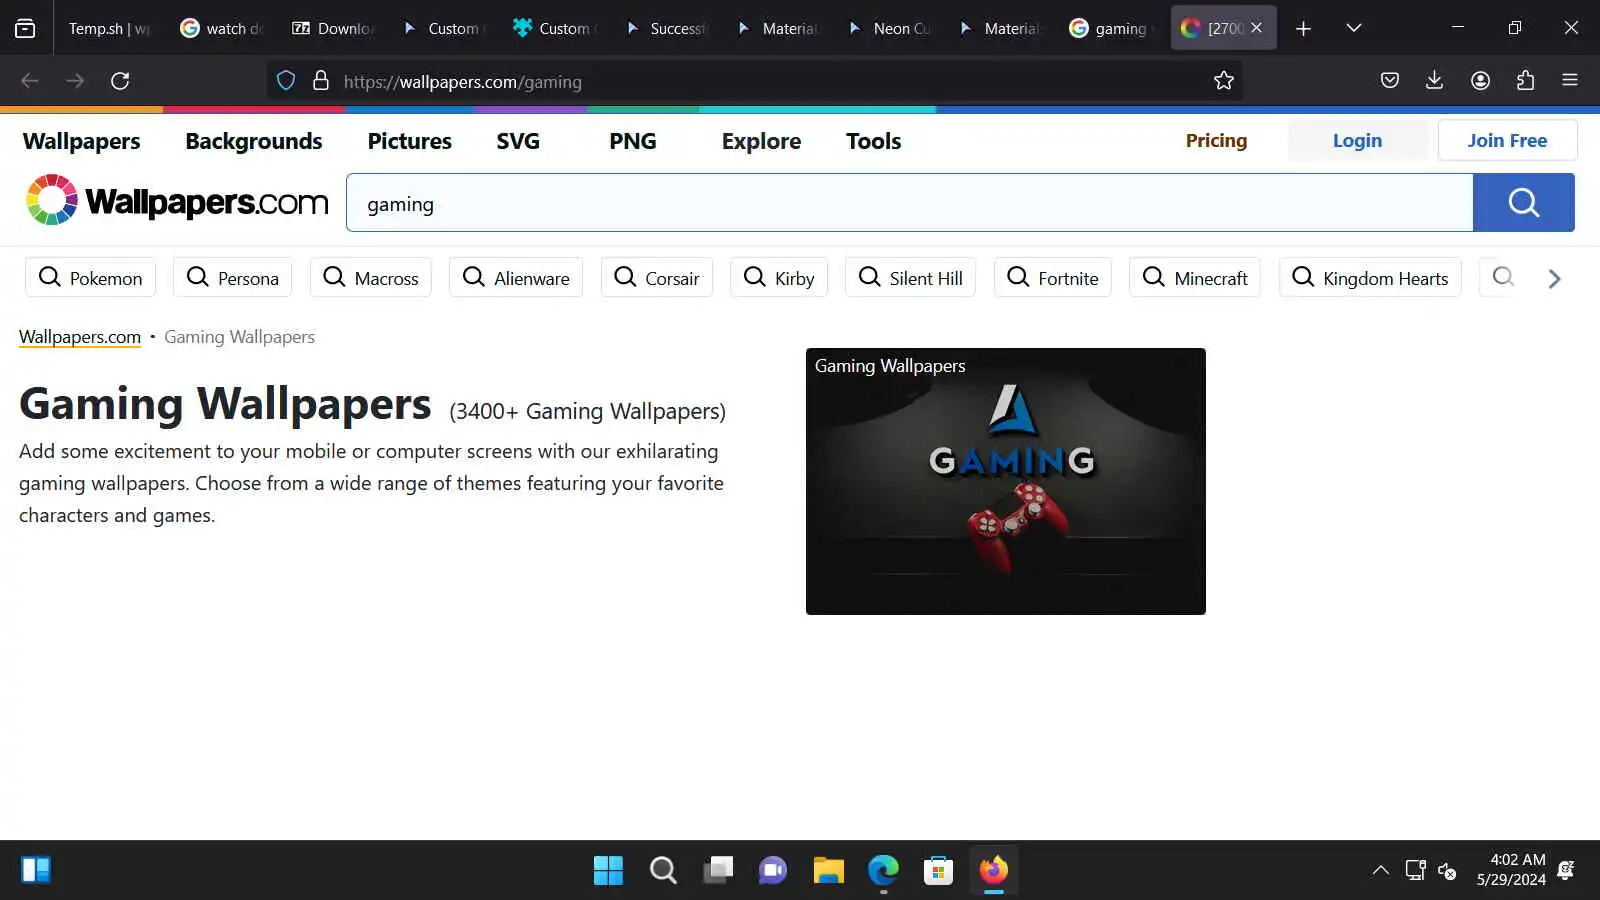
Task: Switch to Temp.sh tab
Action: click(109, 28)
